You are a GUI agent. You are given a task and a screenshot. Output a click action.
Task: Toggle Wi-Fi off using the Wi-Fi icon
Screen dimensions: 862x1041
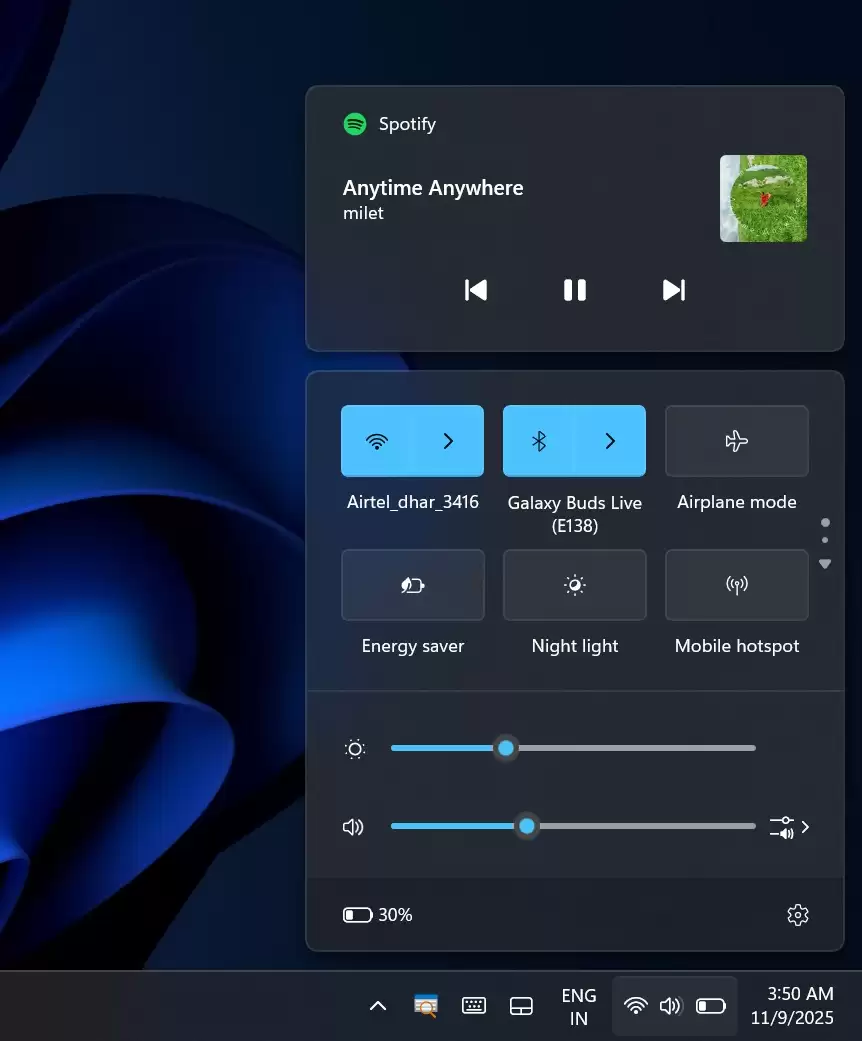coord(377,441)
